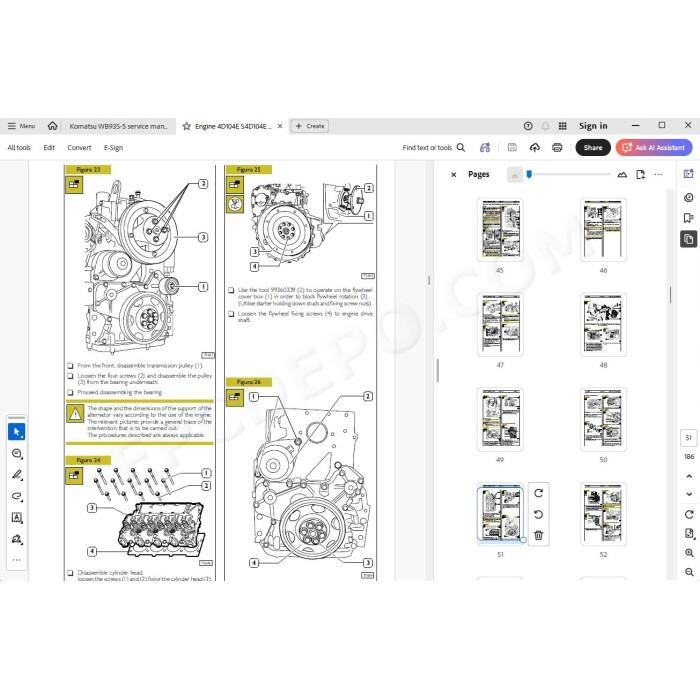Close the Engine 4D104E document tab
Image resolution: width=700 pixels, height=700 pixels.
[x=280, y=126]
